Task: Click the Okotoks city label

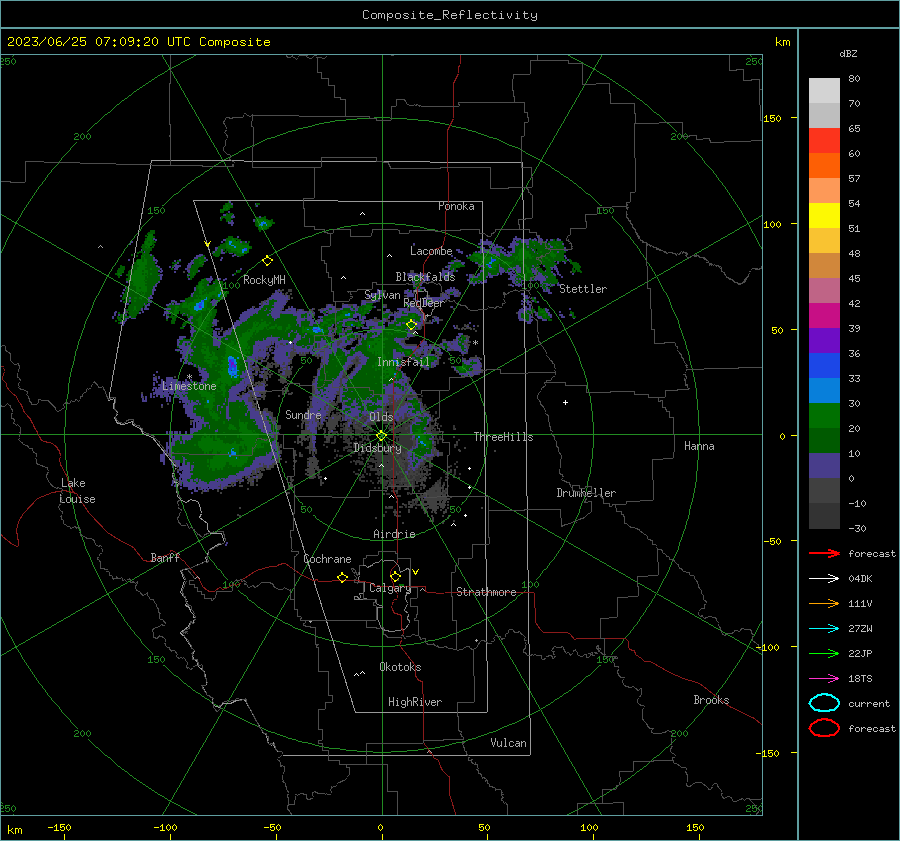Action: pos(400,667)
